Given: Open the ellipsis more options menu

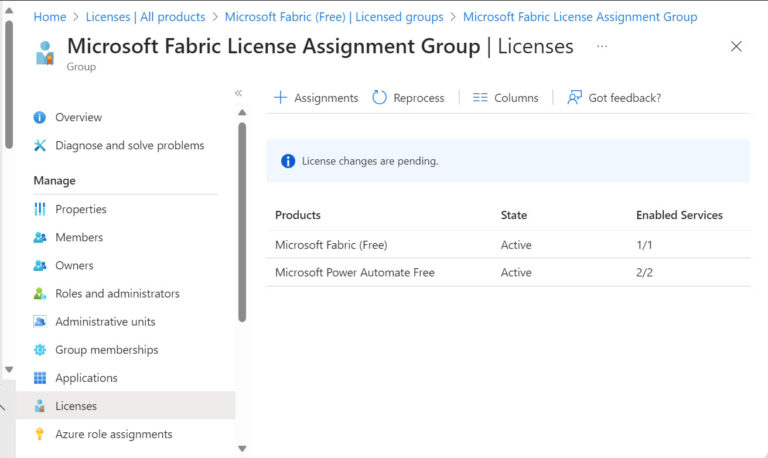Looking at the screenshot, I should point(601,46).
